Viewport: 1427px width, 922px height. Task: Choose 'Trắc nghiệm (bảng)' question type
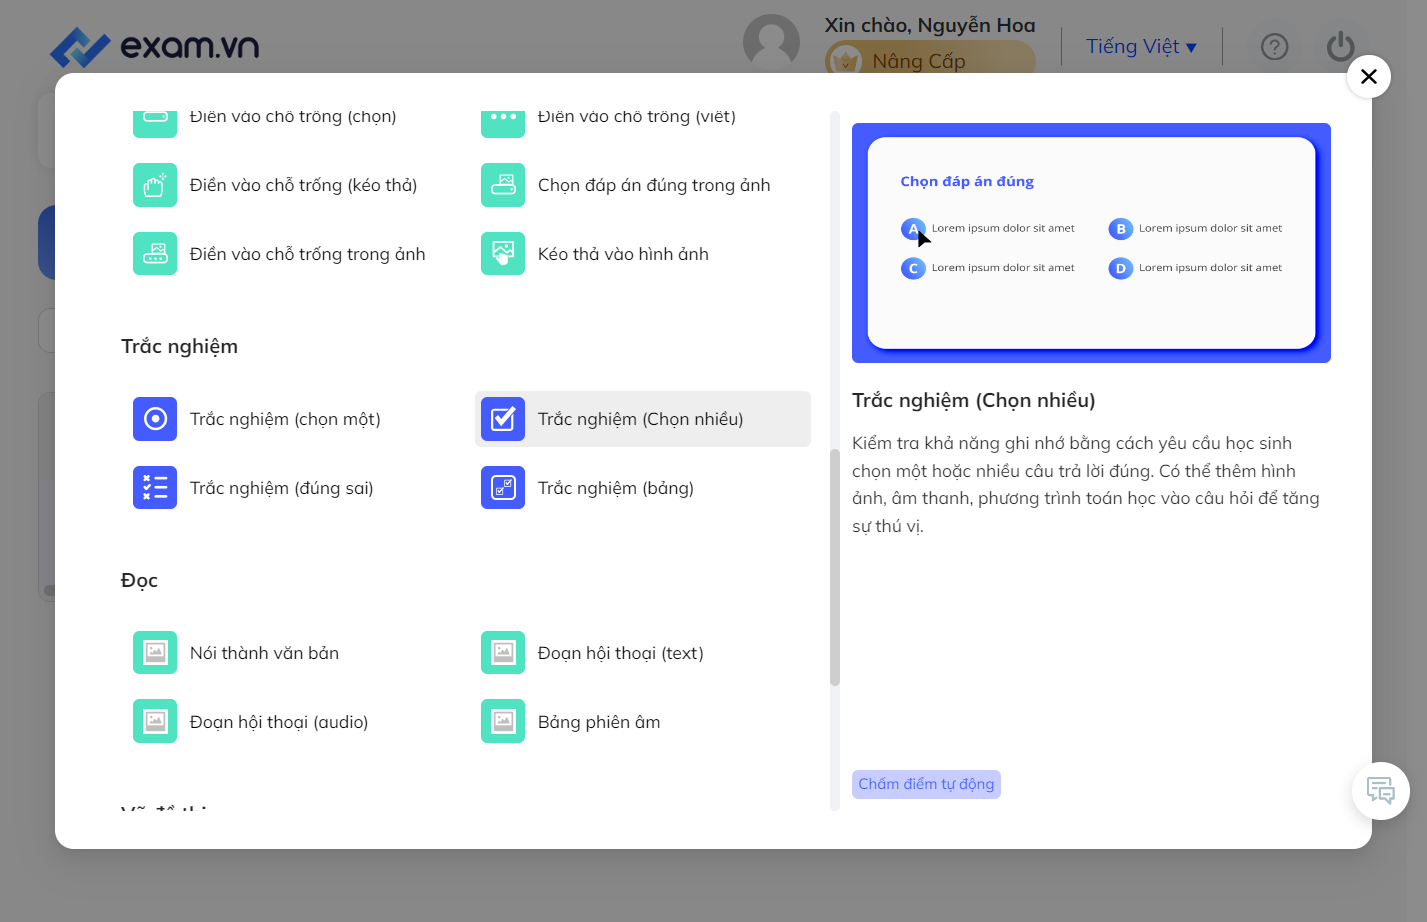click(x=643, y=488)
